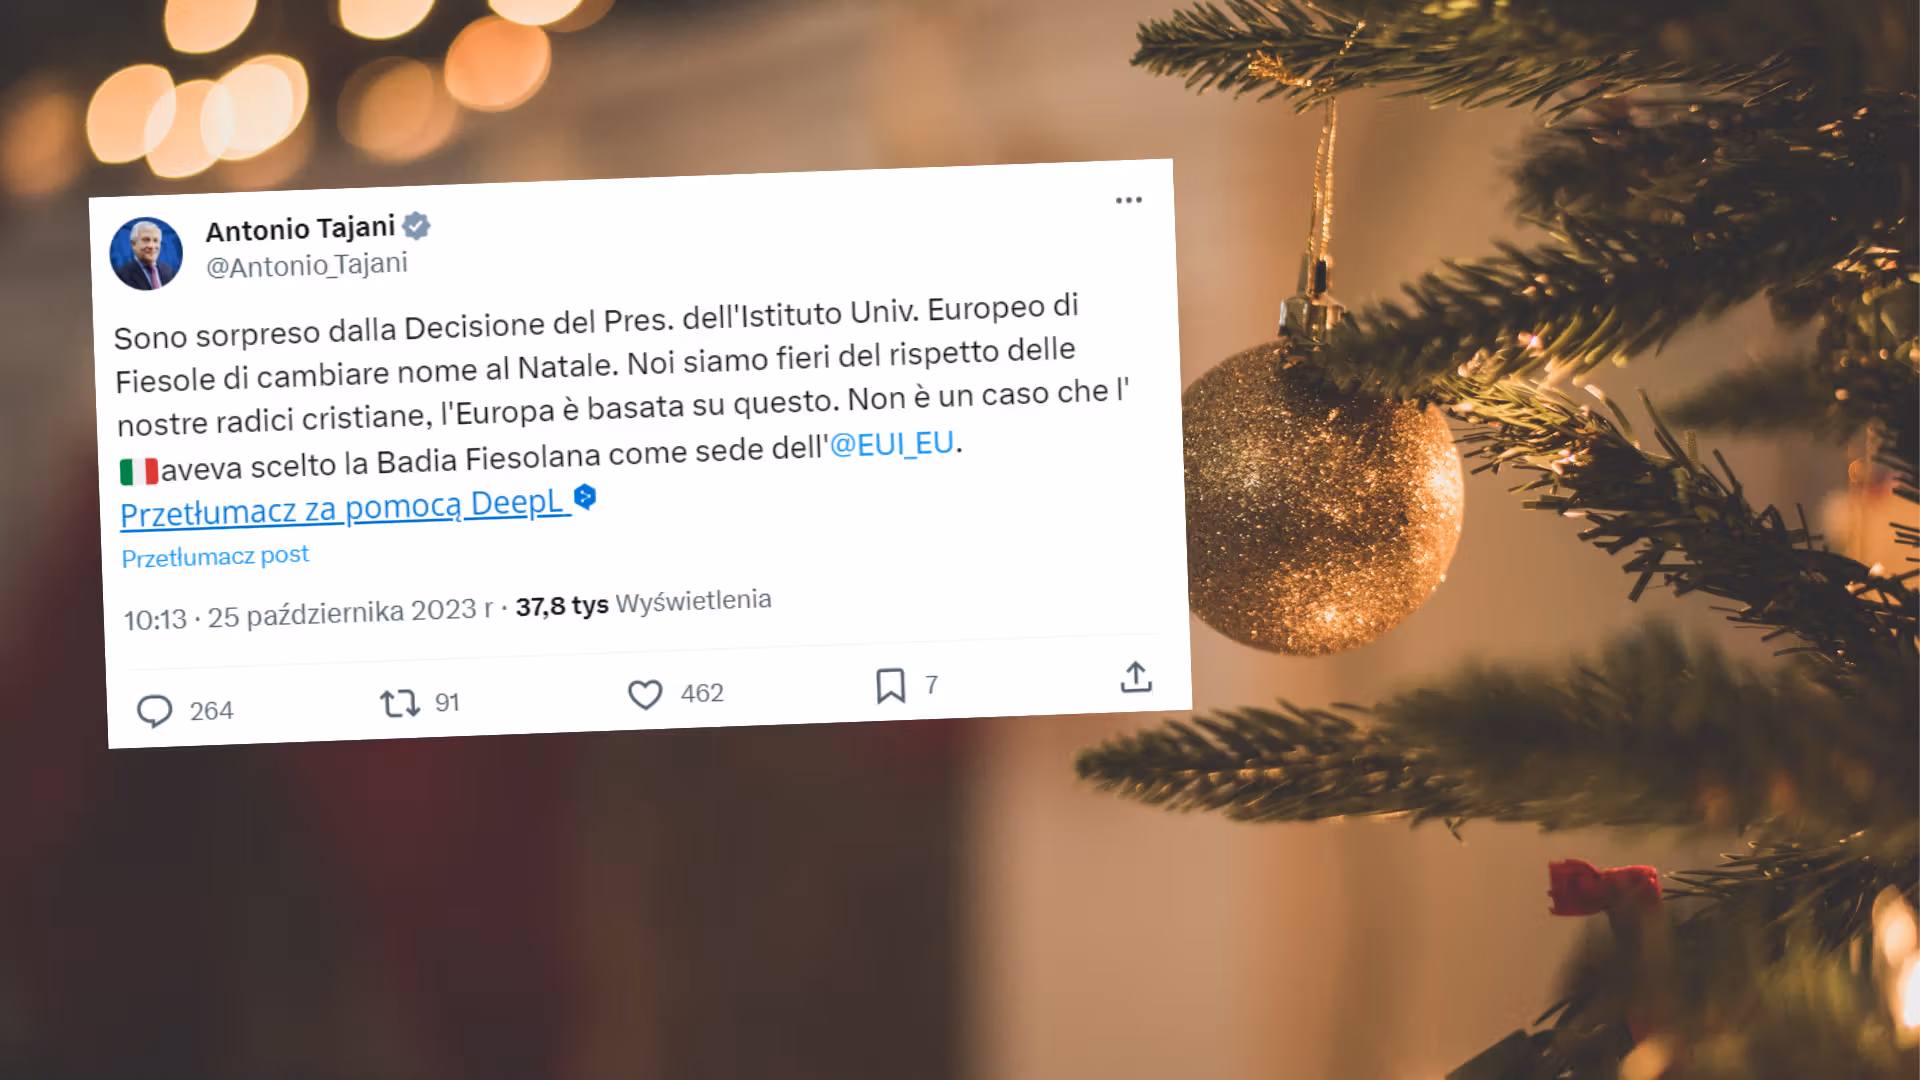
Task: Click the @Antonio_Tajani handle
Action: coord(307,265)
